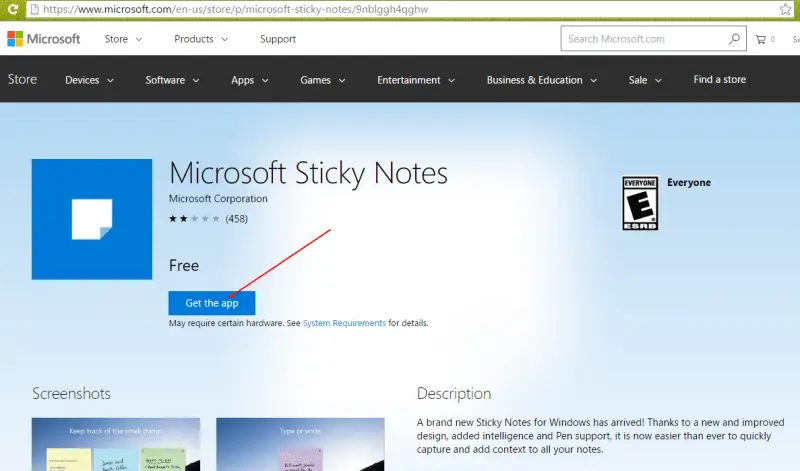Click the browser reload icon
This screenshot has width=800, height=471.
(x=12, y=9)
